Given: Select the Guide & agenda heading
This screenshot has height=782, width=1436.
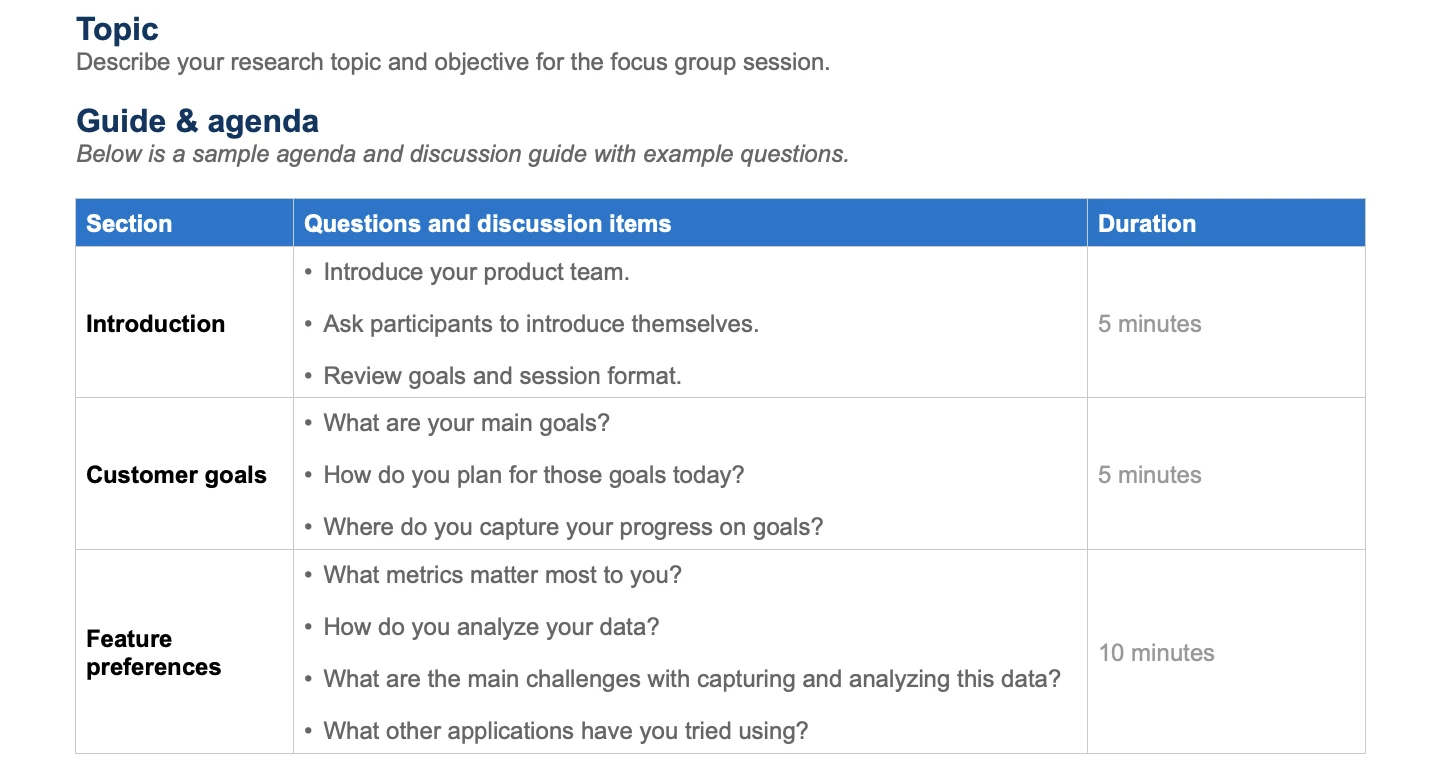Looking at the screenshot, I should tap(197, 121).
